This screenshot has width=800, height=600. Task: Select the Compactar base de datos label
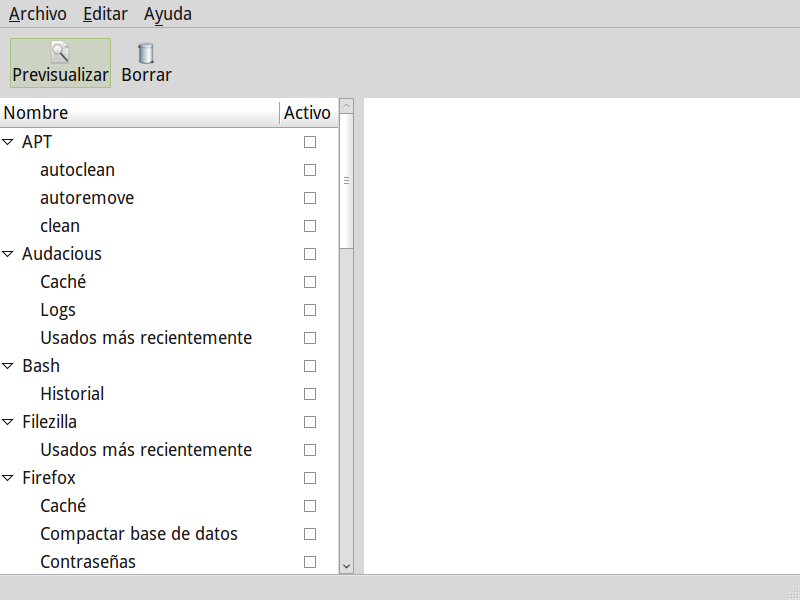click(139, 534)
